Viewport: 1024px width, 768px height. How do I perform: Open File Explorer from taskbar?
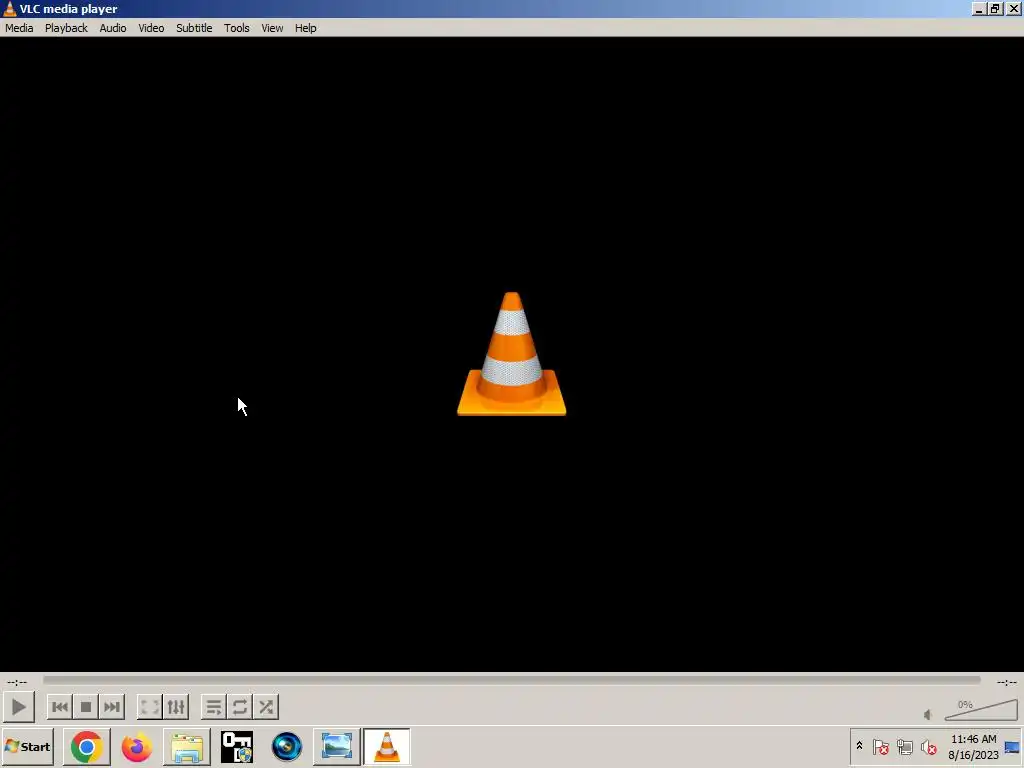coord(187,746)
